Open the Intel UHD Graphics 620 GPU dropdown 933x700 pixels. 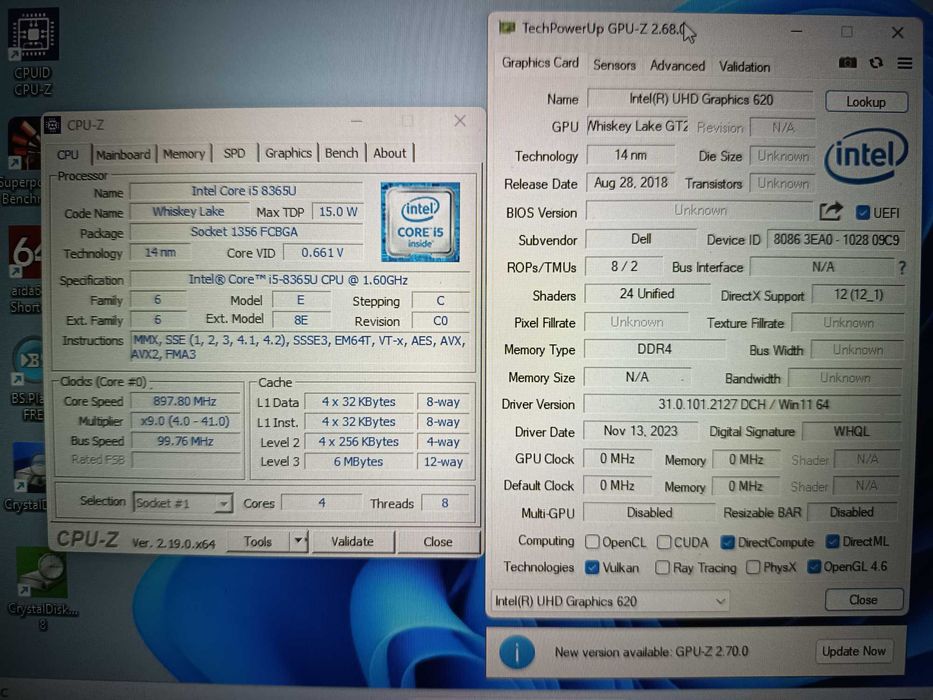point(610,601)
